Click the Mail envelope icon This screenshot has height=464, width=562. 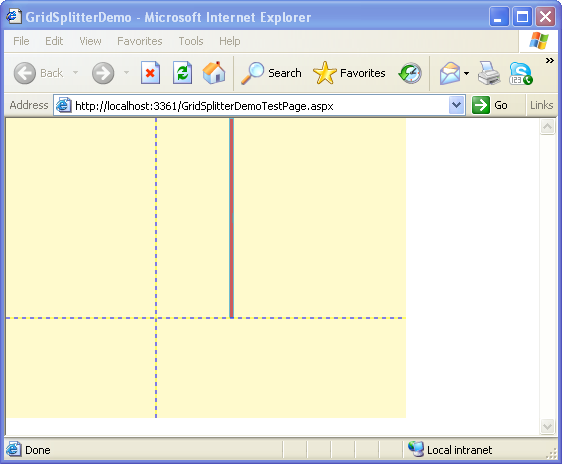[450, 73]
